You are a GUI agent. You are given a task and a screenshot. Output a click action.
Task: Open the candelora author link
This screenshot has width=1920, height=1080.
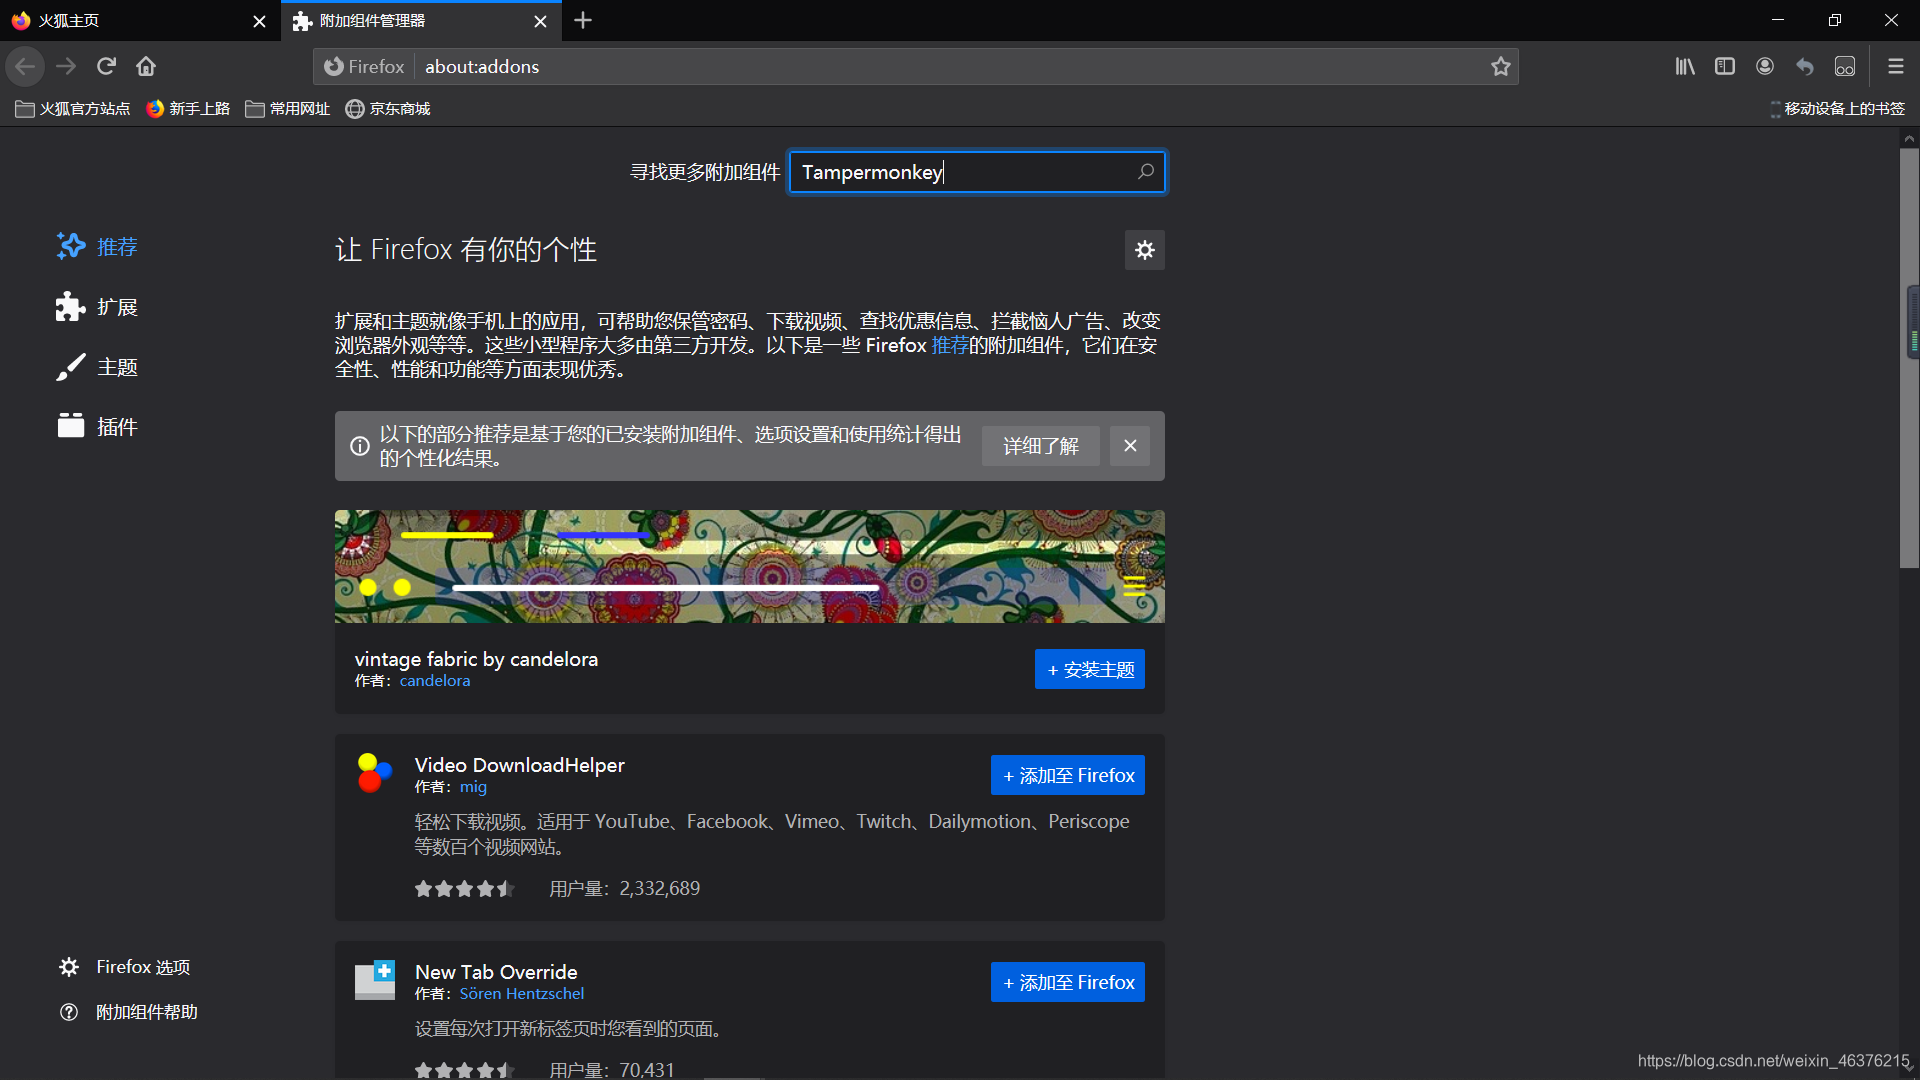[x=434, y=681]
